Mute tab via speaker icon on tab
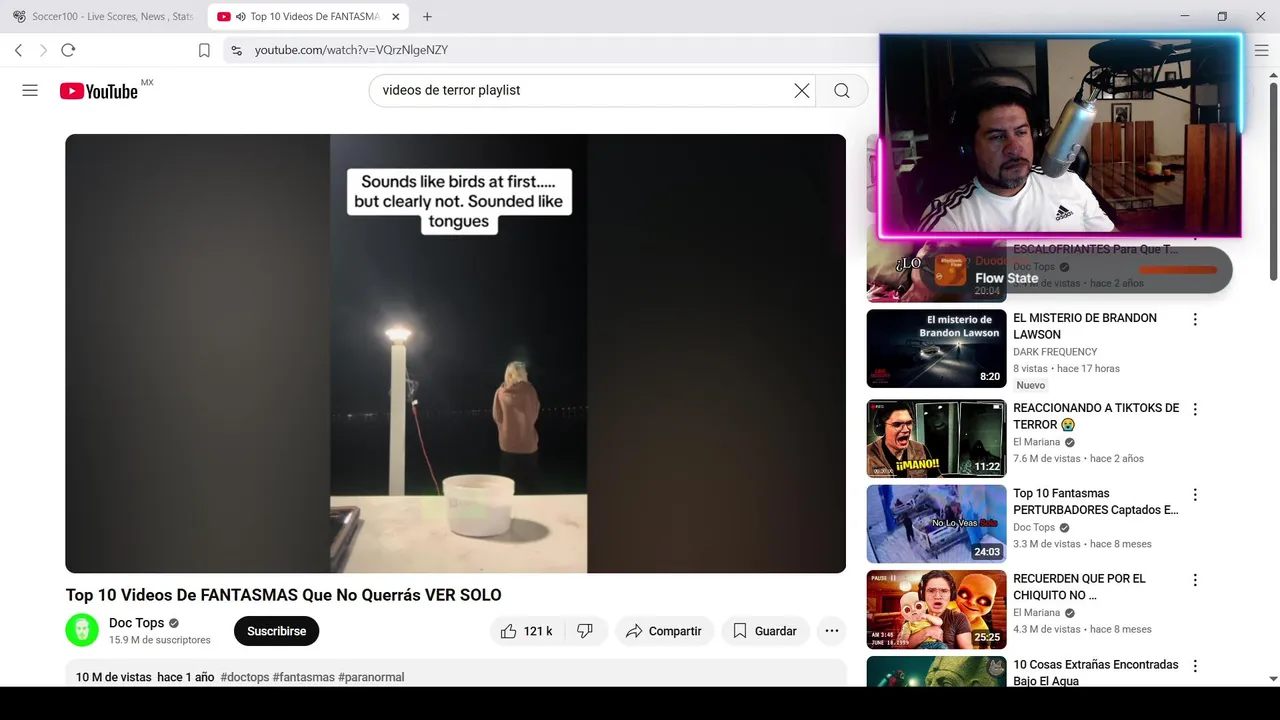Image resolution: width=1280 pixels, height=720 pixels. pos(241,17)
